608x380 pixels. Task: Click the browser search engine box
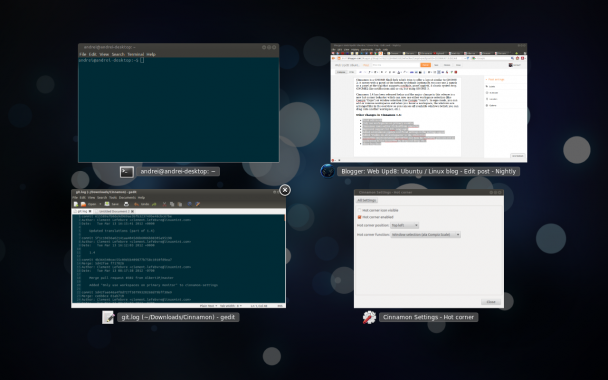[x=492, y=58]
